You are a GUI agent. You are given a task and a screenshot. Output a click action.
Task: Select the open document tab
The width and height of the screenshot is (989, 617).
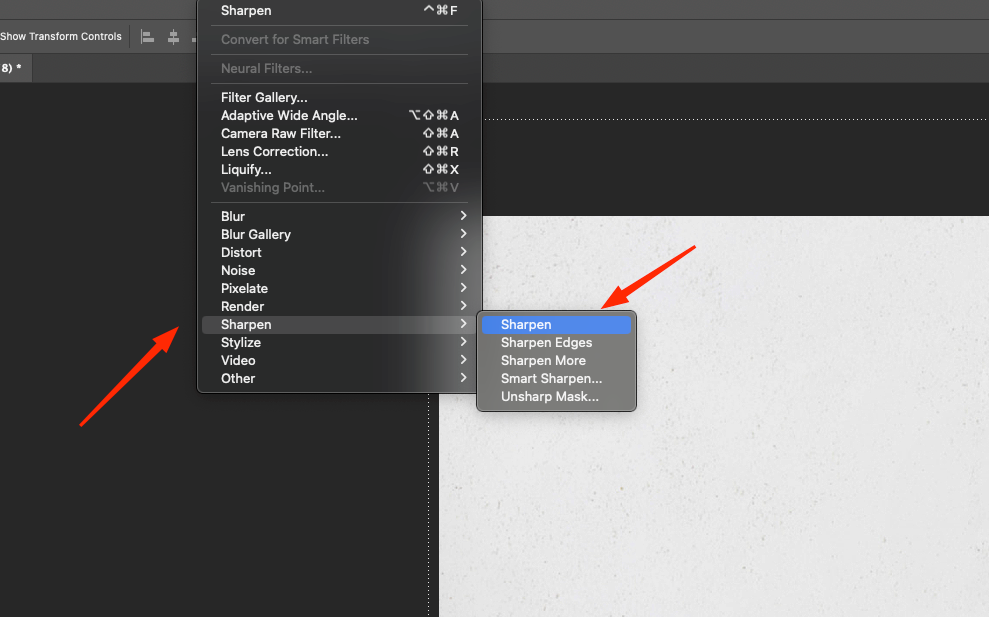(14, 68)
